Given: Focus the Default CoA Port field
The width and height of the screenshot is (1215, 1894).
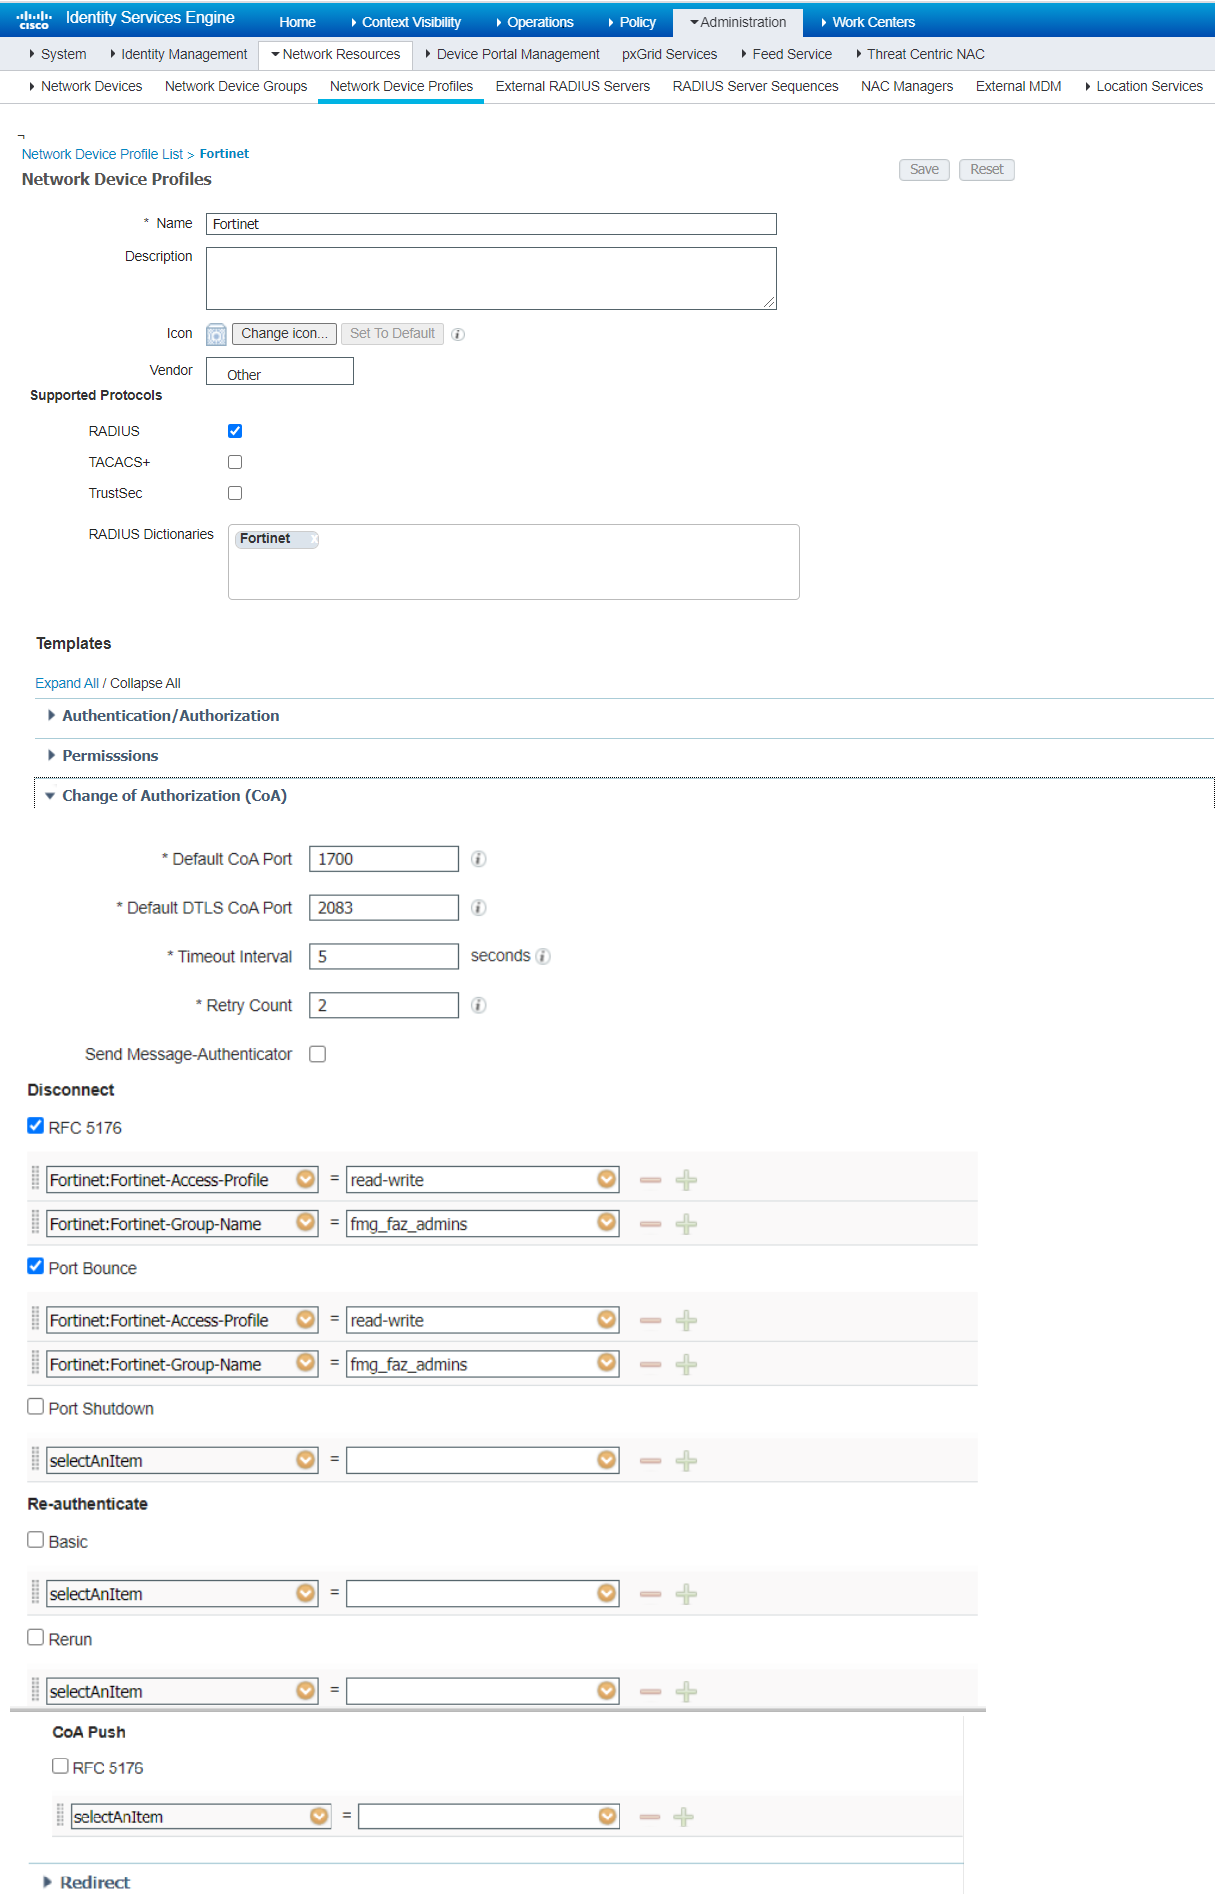Looking at the screenshot, I should [384, 859].
